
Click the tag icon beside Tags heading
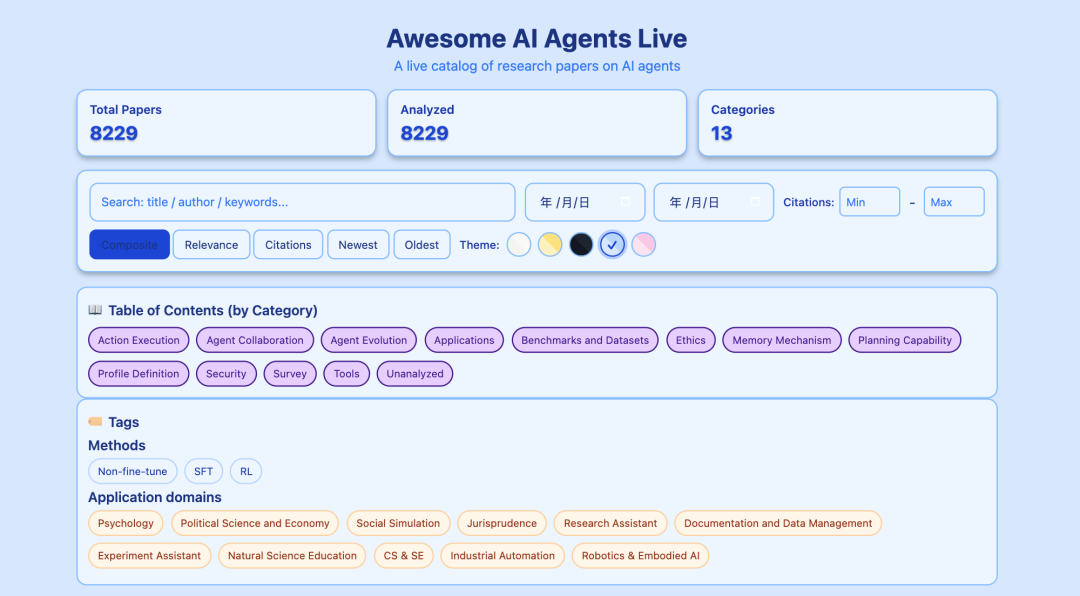click(x=95, y=422)
